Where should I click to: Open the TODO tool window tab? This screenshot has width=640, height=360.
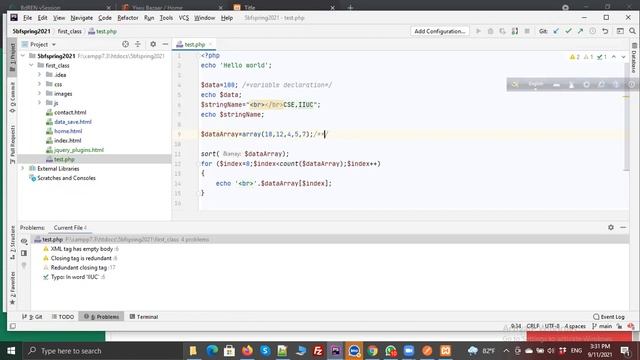[x=63, y=317]
